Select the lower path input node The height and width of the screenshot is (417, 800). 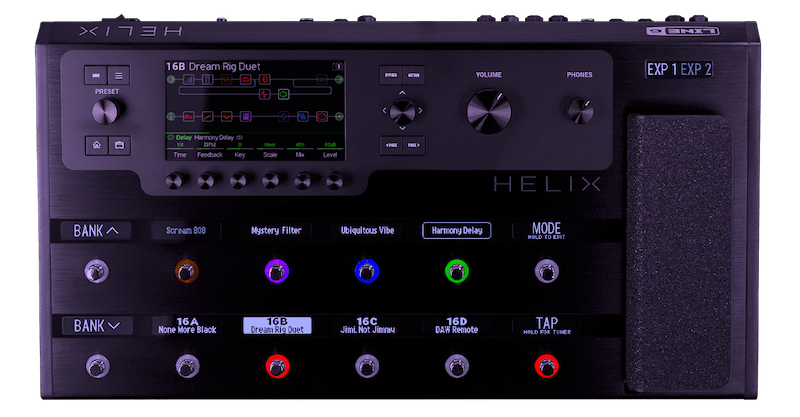click(171, 117)
